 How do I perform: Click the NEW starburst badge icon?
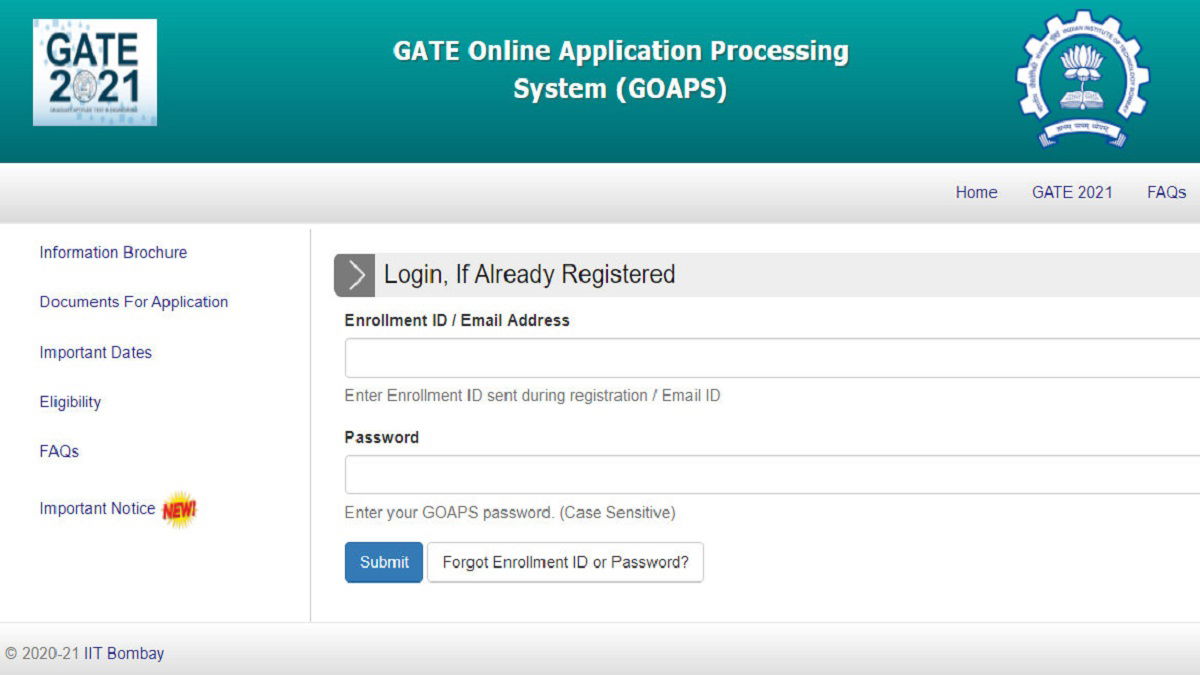coord(180,510)
